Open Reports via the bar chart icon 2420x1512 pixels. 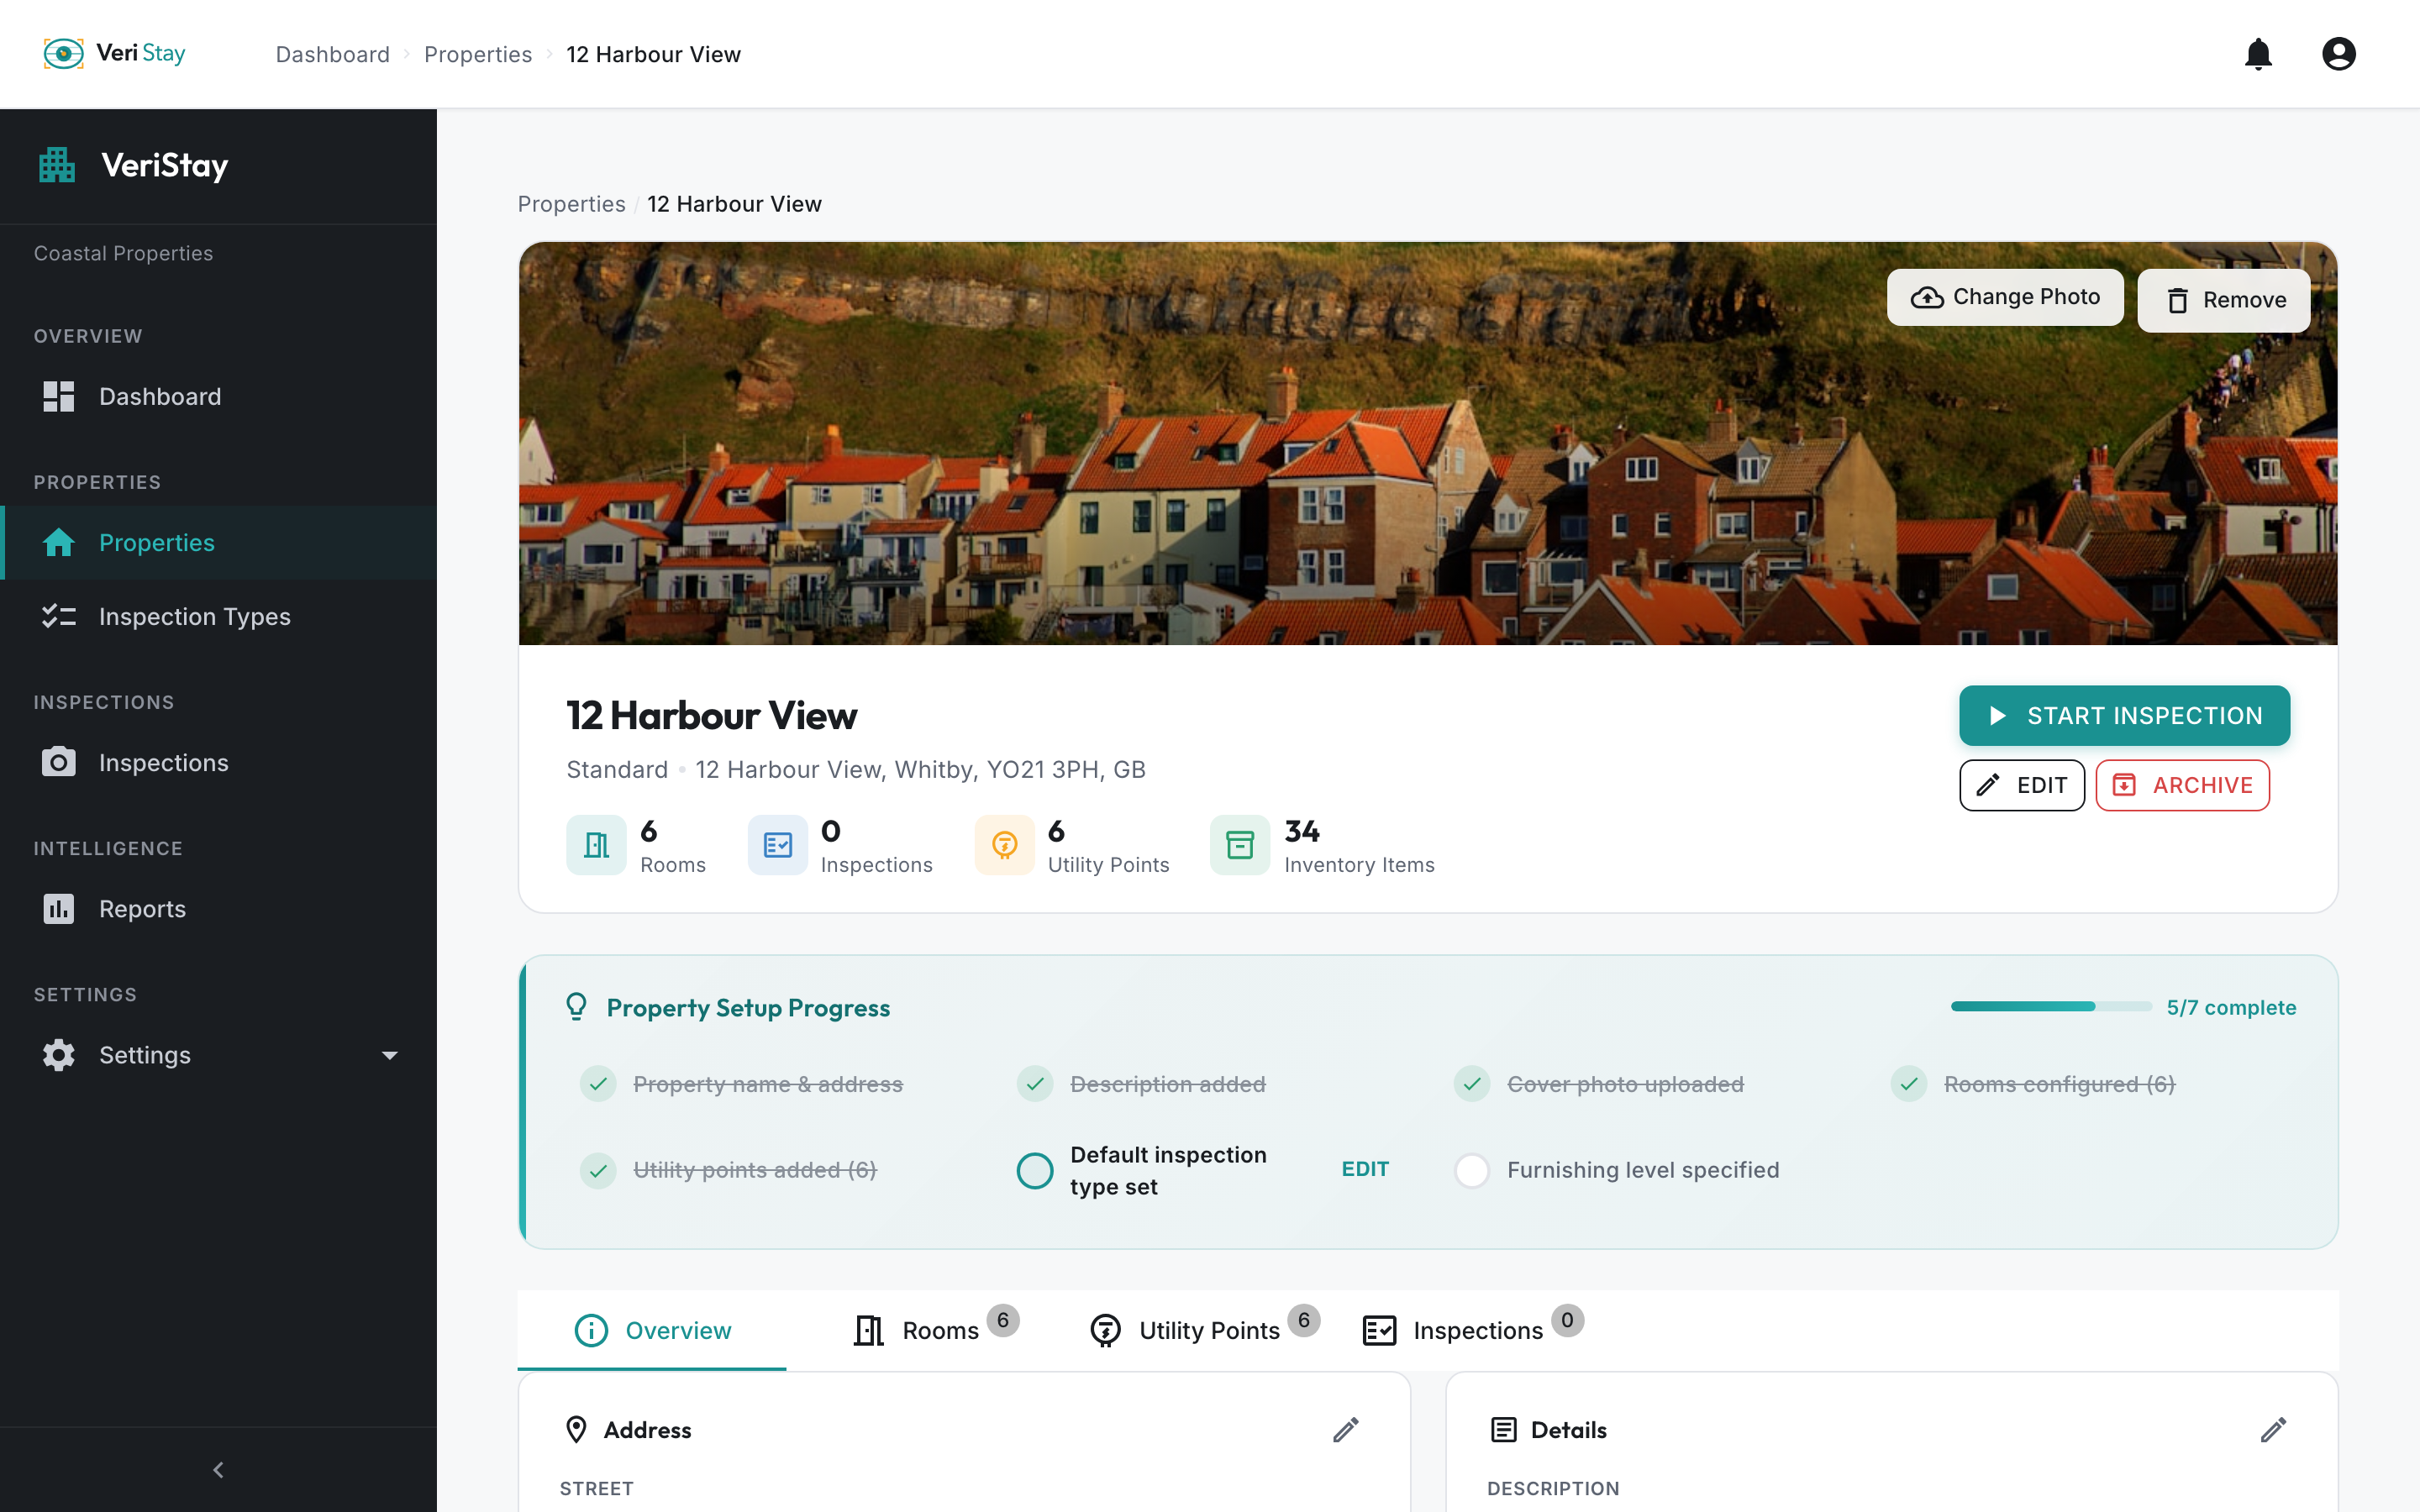tap(58, 908)
